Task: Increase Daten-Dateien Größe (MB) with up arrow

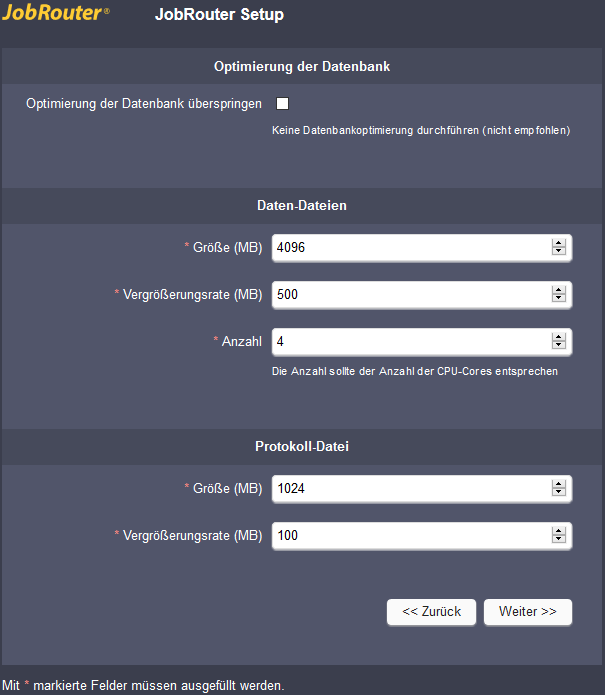Action: pyautogui.click(x=558, y=243)
